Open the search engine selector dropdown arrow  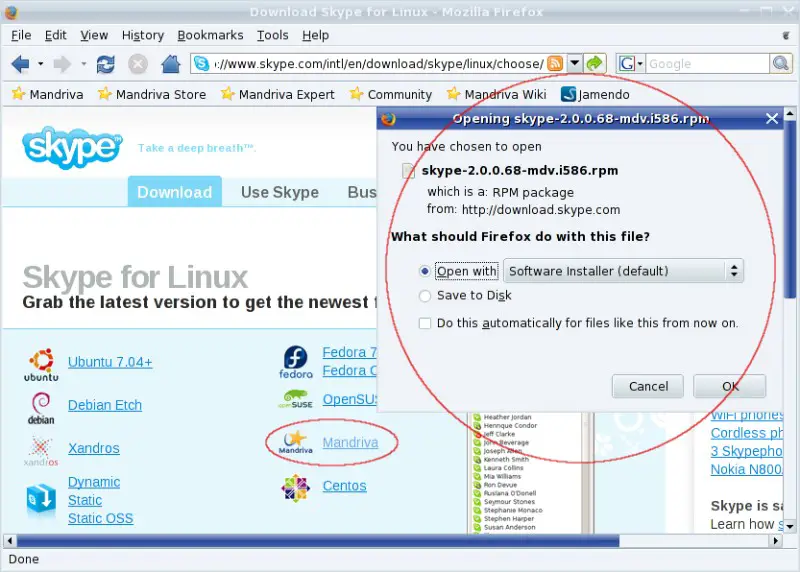(640, 64)
